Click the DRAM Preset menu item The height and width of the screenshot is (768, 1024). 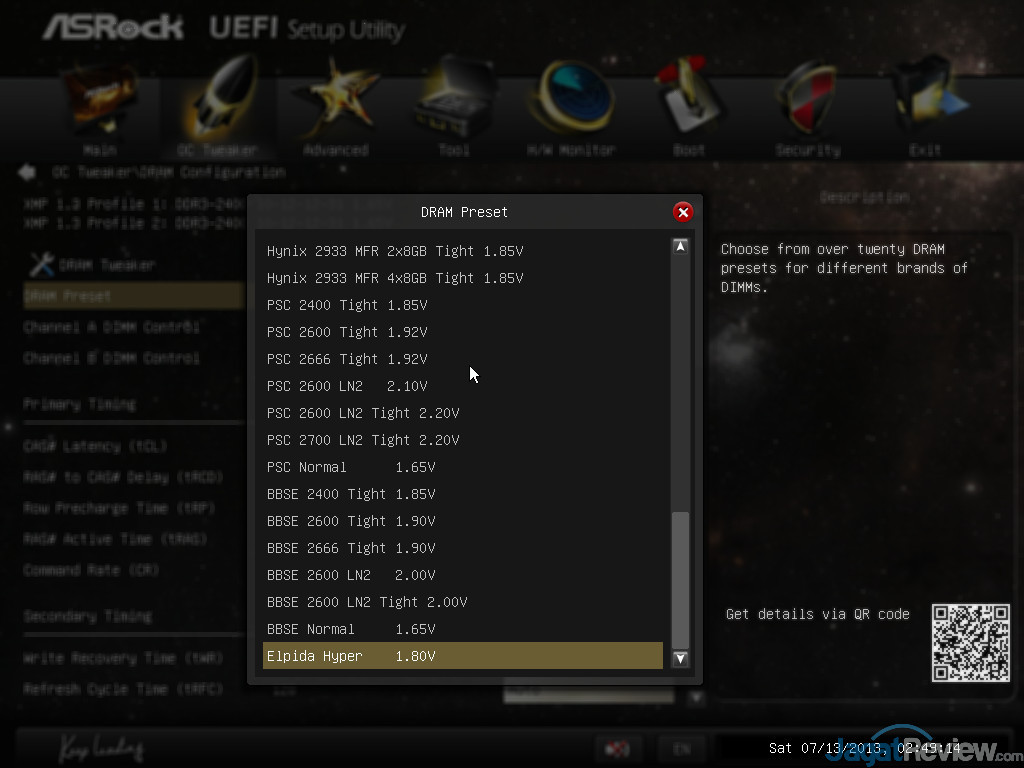point(134,296)
